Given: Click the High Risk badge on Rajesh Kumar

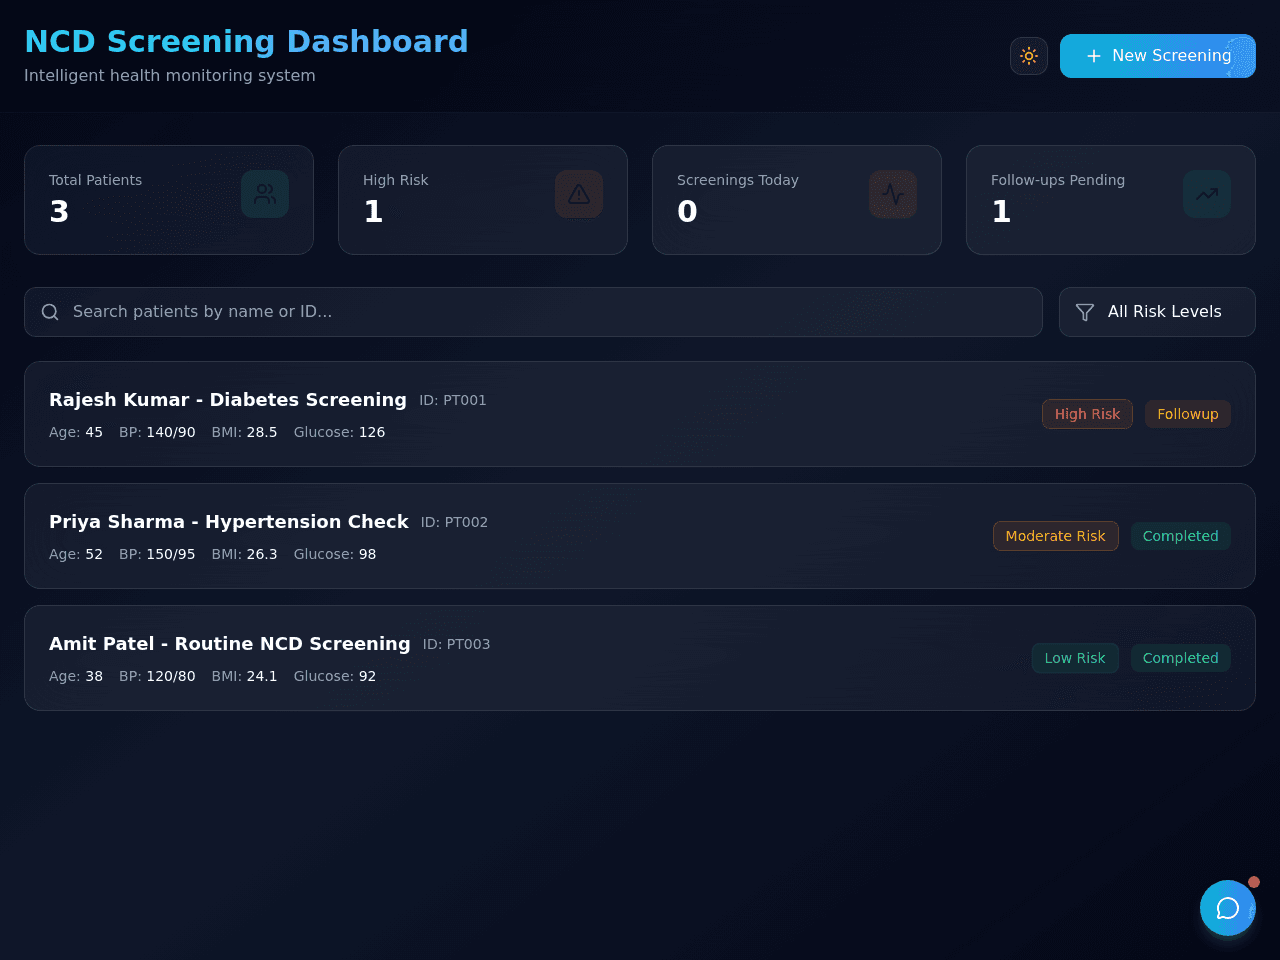Looking at the screenshot, I should (1087, 414).
